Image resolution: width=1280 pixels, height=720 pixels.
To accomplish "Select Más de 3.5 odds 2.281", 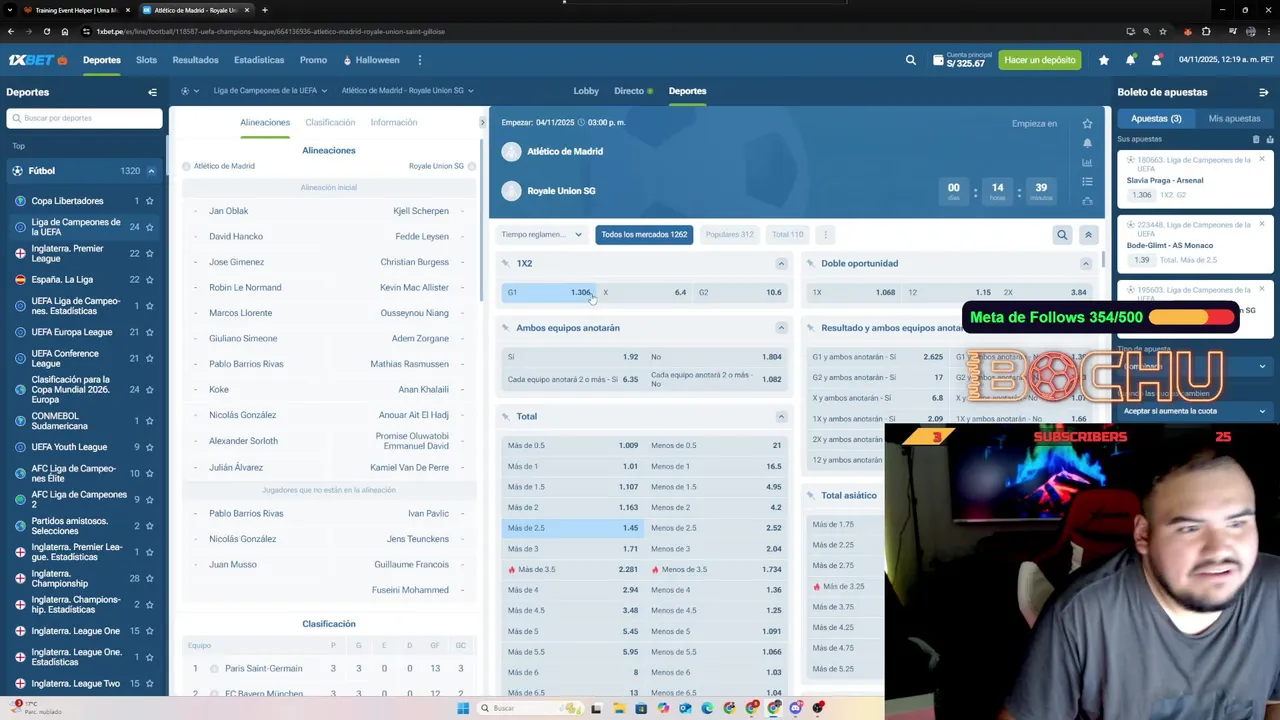I will [573, 570].
